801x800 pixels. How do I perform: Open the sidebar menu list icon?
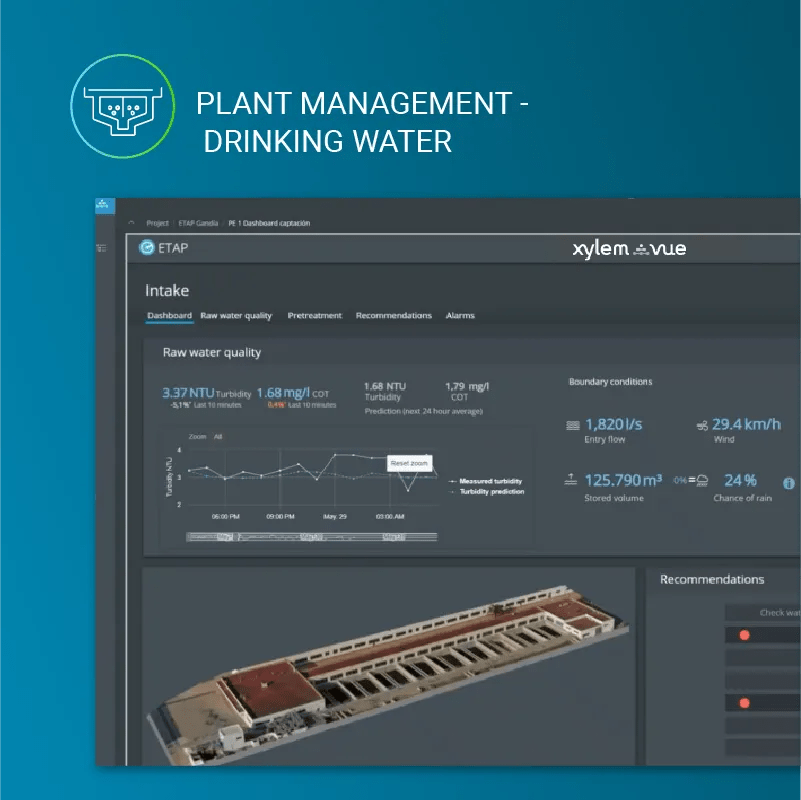[x=102, y=248]
